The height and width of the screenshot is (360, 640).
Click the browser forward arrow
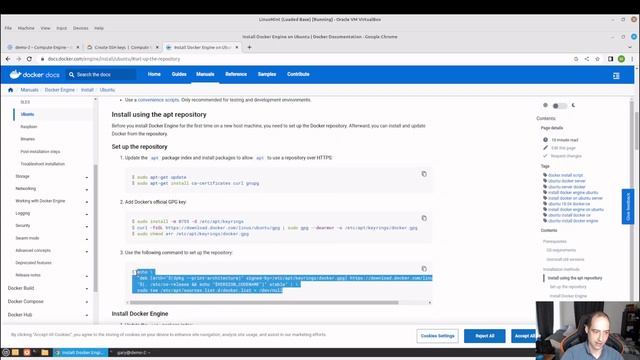[x=19, y=59]
